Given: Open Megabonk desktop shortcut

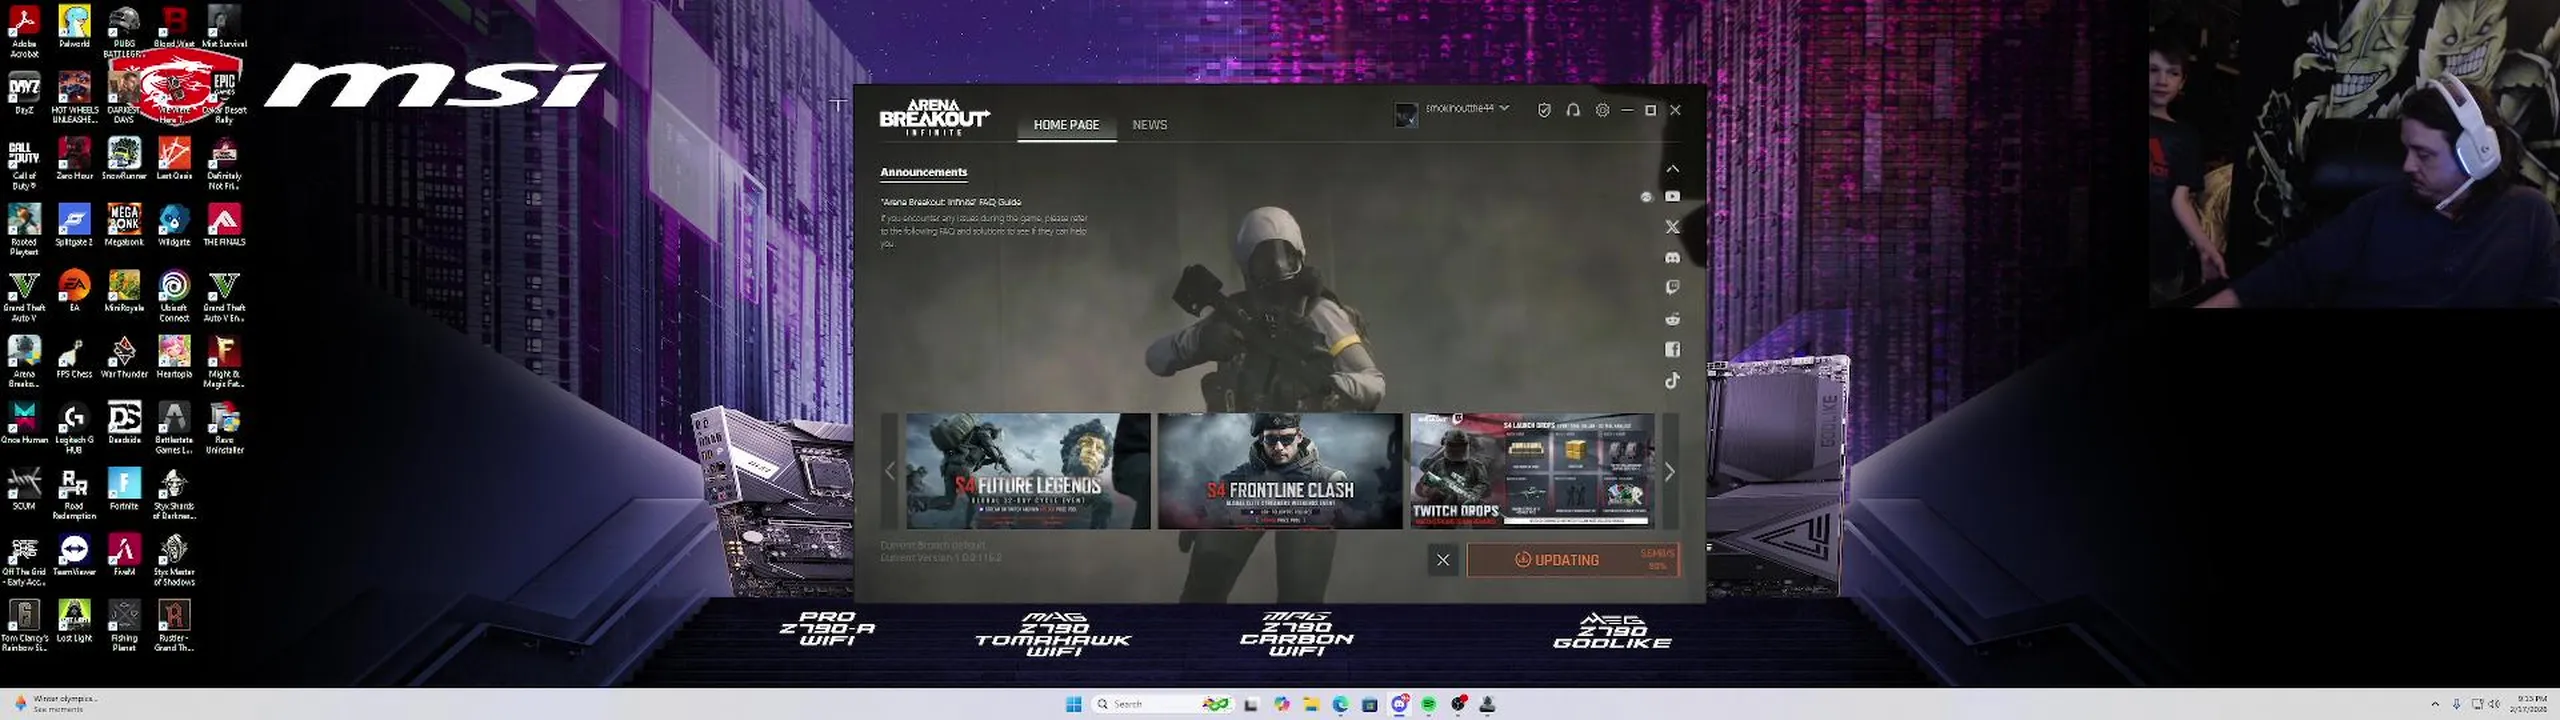Looking at the screenshot, I should 124,225.
